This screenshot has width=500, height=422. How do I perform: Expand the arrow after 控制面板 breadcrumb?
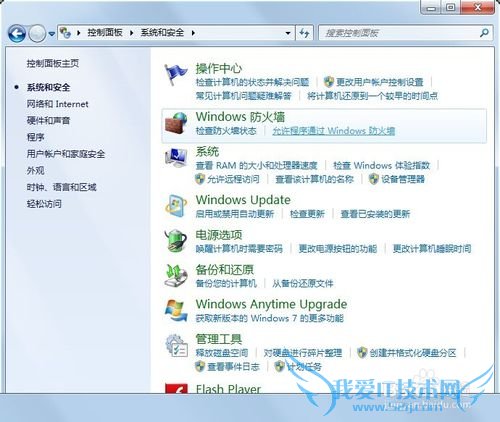[x=131, y=33]
